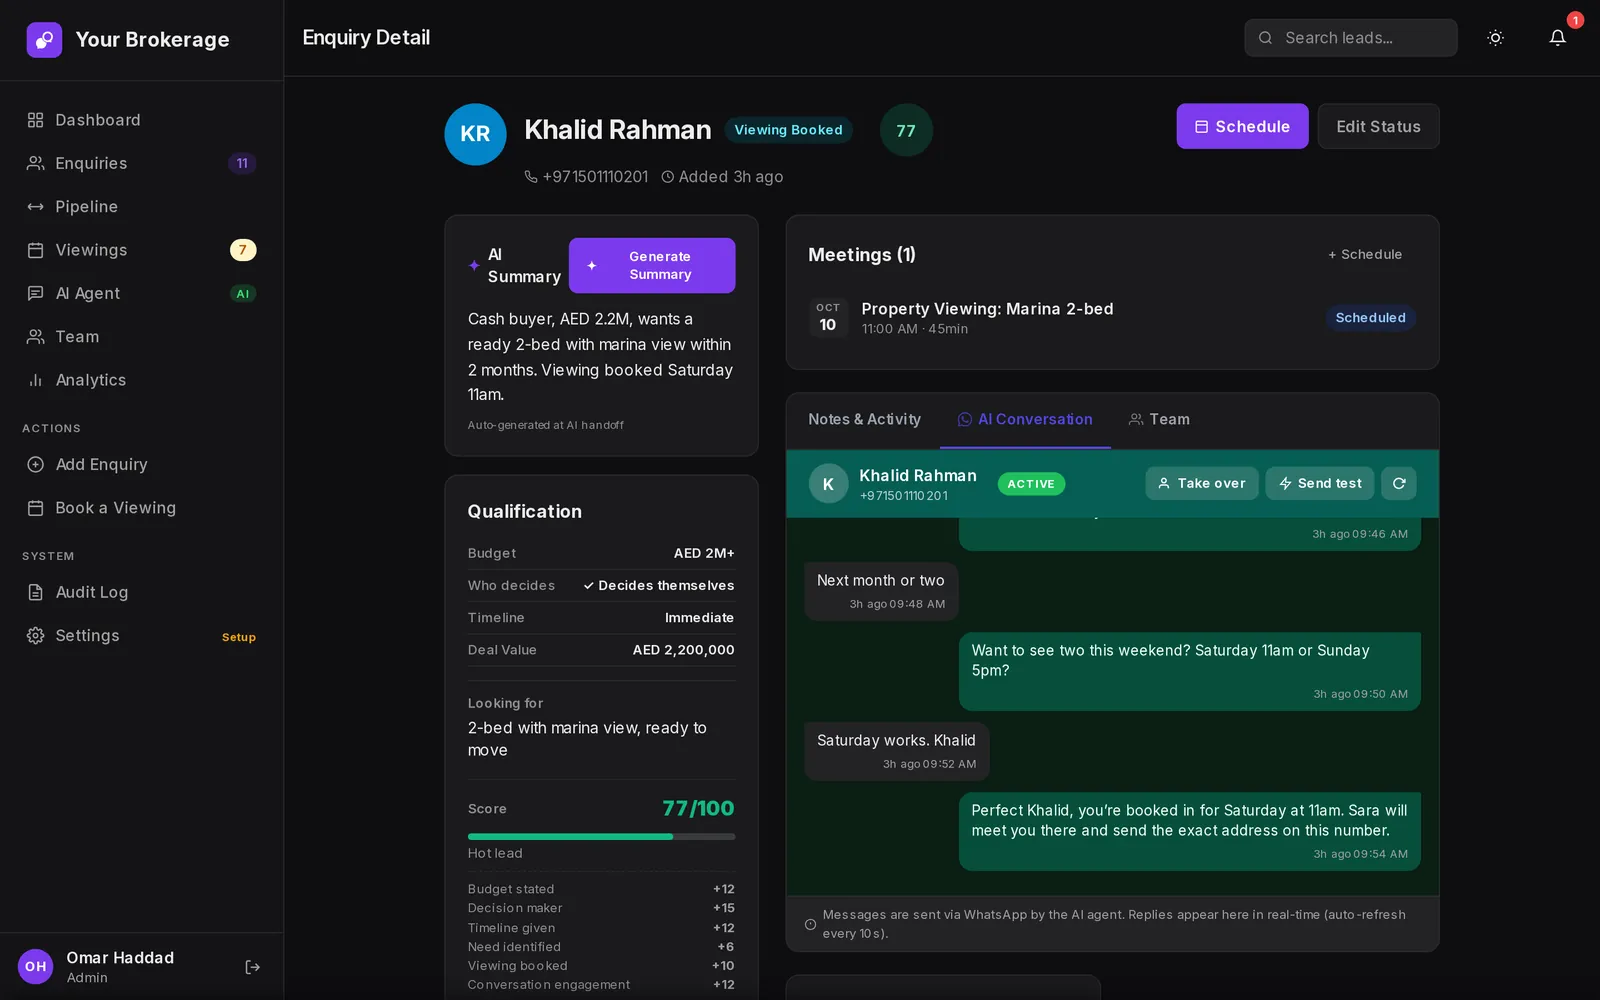Log out using the sign-out icon
The height and width of the screenshot is (1000, 1600).
[x=253, y=967]
